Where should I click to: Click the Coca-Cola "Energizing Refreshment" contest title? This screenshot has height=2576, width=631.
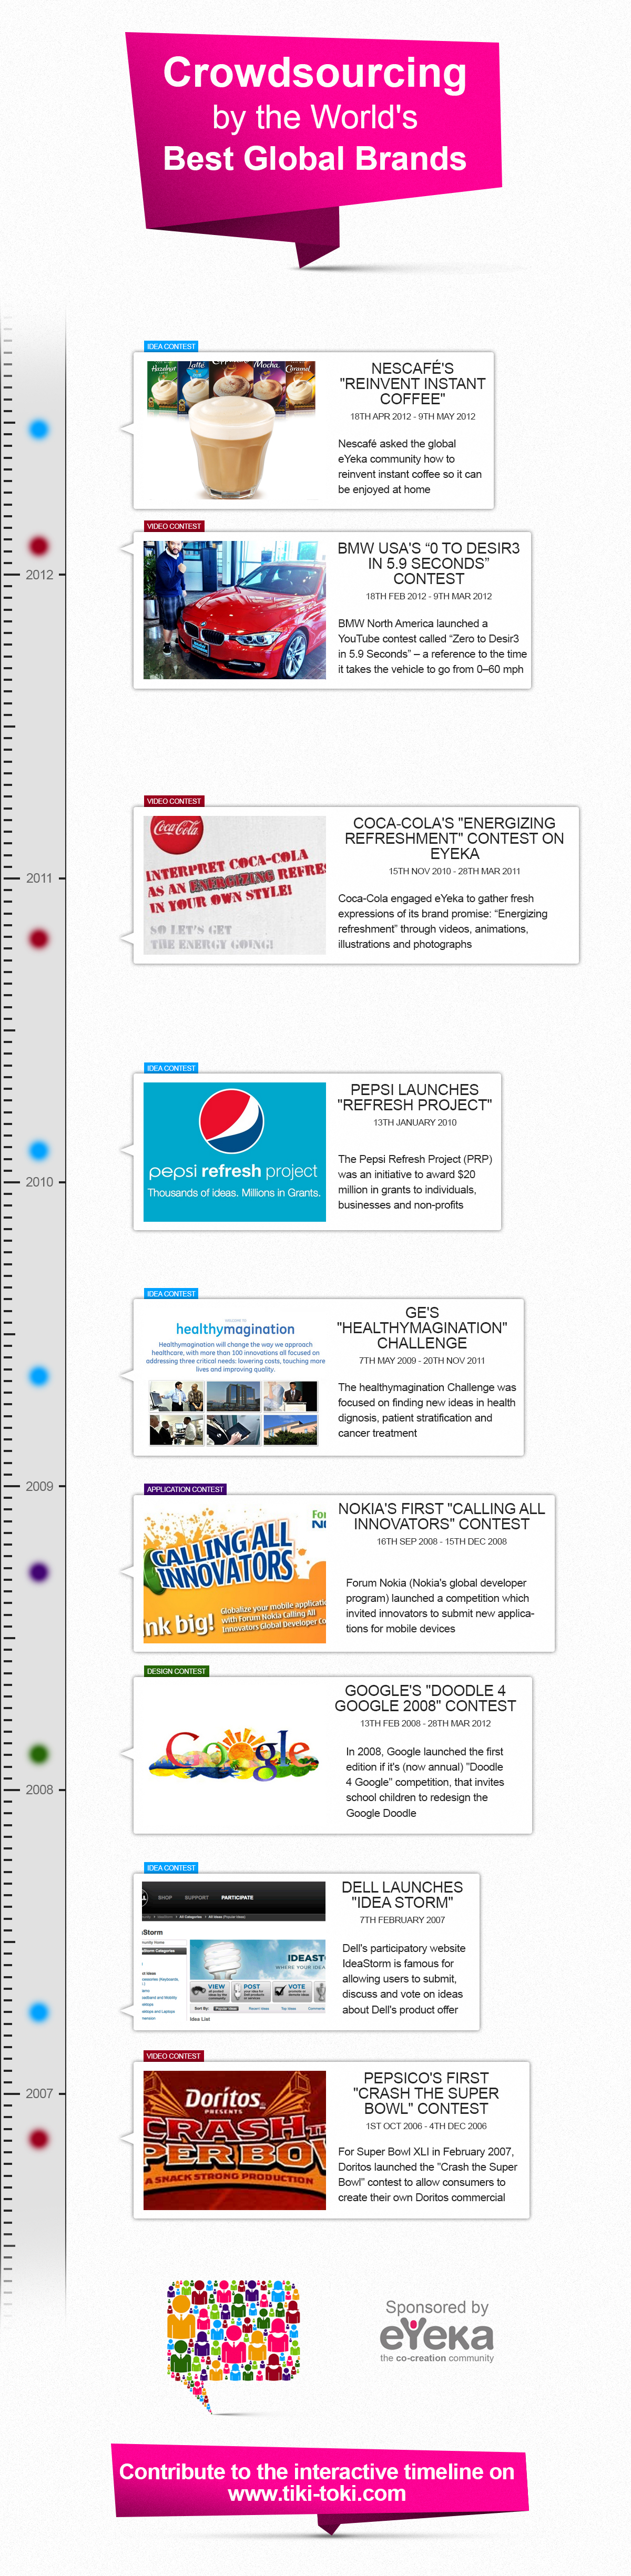(454, 838)
